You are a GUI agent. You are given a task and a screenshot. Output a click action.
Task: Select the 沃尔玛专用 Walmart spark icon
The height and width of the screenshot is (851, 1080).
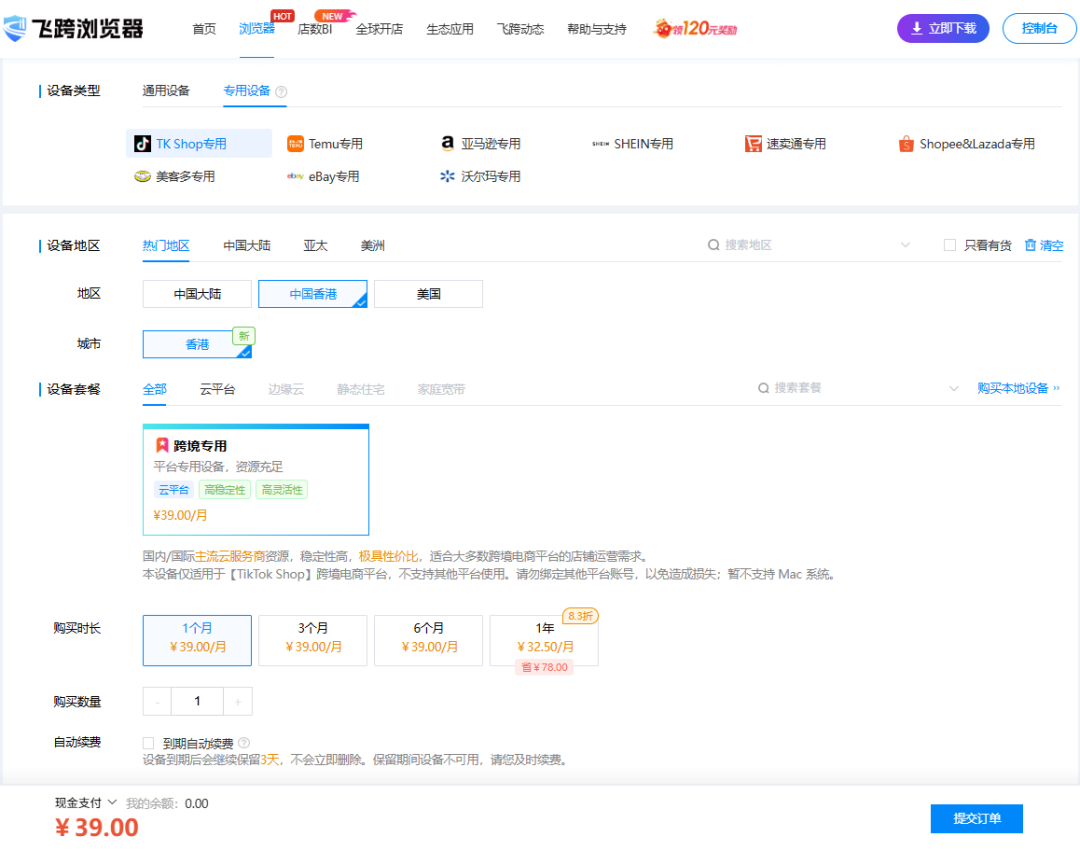(448, 176)
